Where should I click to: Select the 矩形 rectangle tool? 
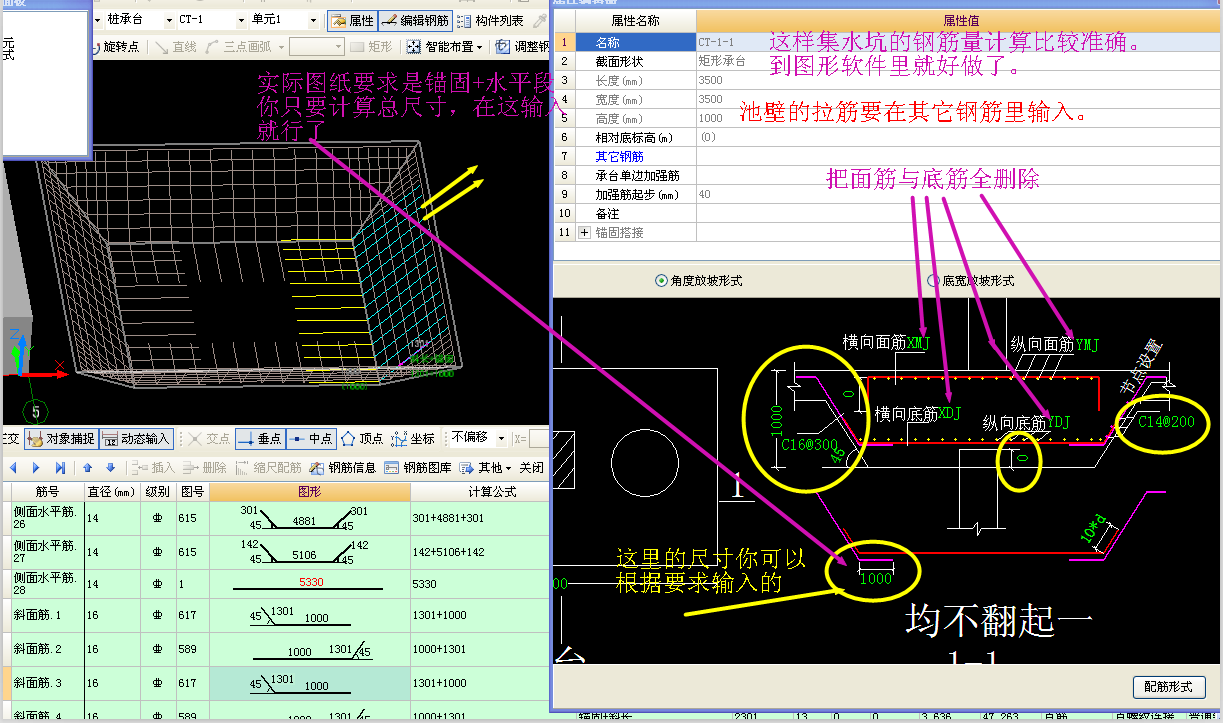click(372, 47)
